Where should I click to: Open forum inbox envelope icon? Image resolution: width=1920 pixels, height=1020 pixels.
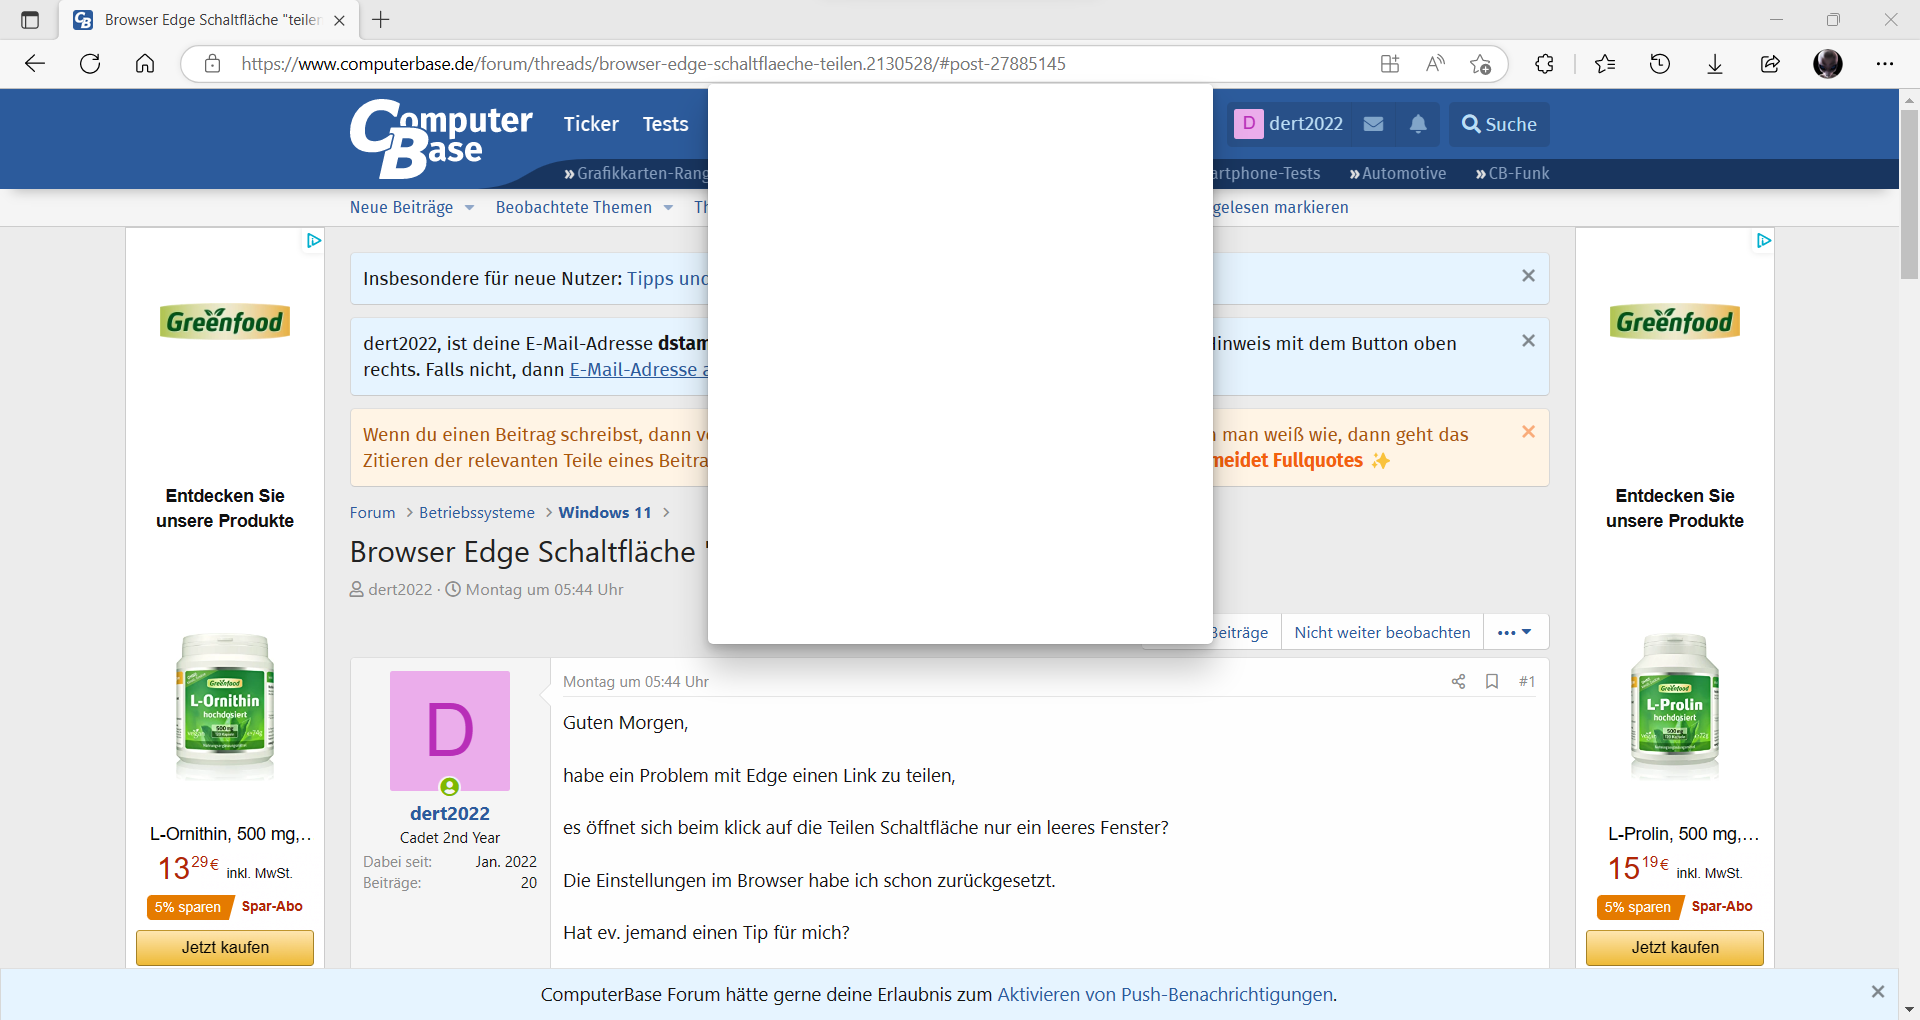pos(1374,124)
